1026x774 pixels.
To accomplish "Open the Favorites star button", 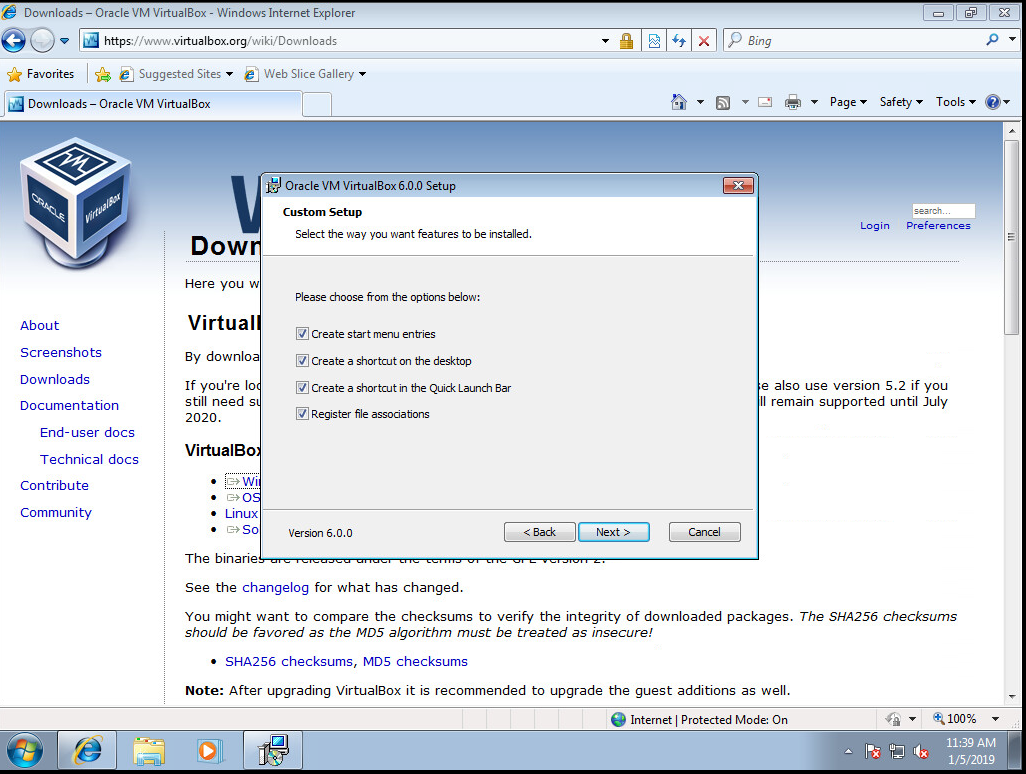I will click(41, 74).
